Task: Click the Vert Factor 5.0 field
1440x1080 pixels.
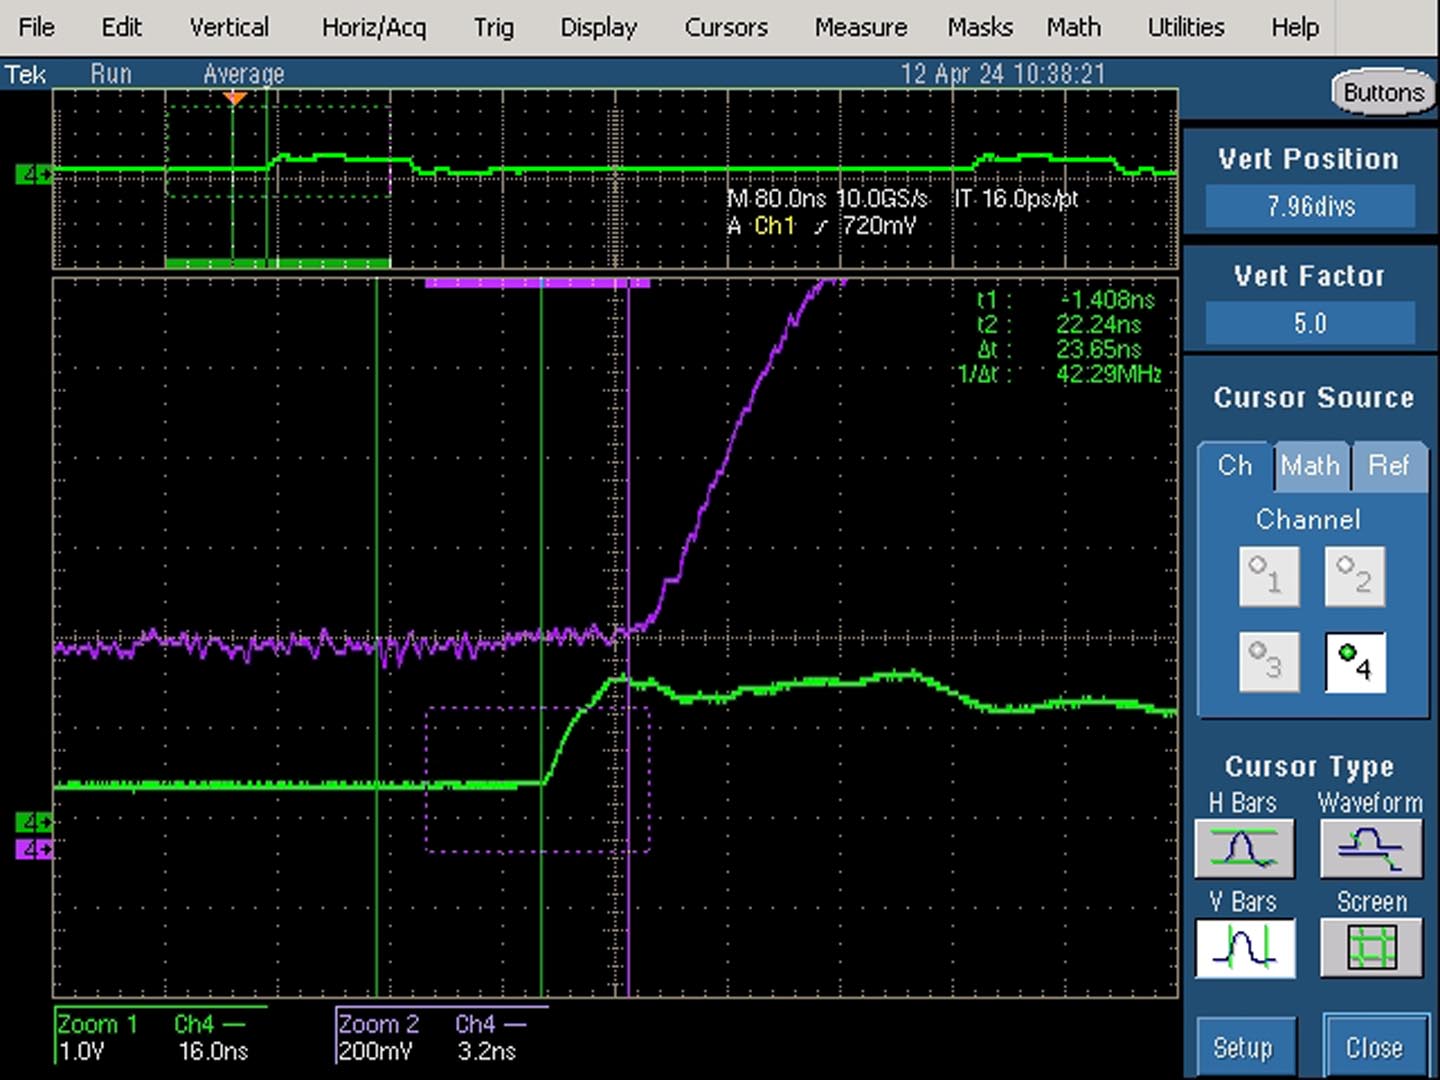Action: pyautogui.click(x=1310, y=324)
